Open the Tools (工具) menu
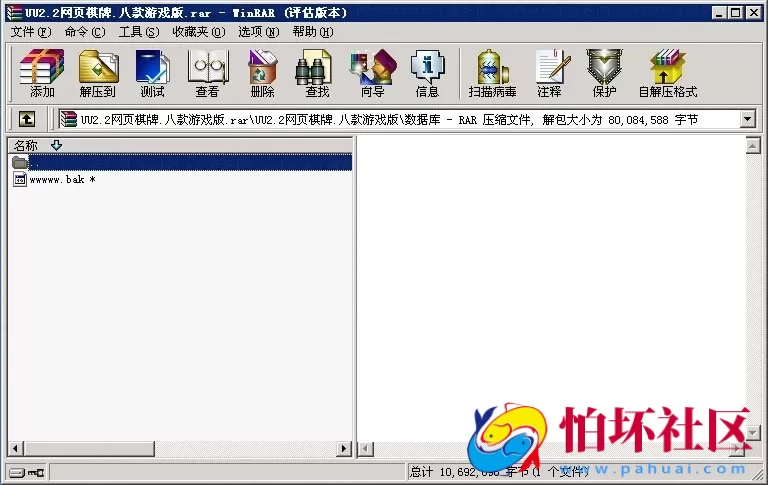 click(x=139, y=32)
